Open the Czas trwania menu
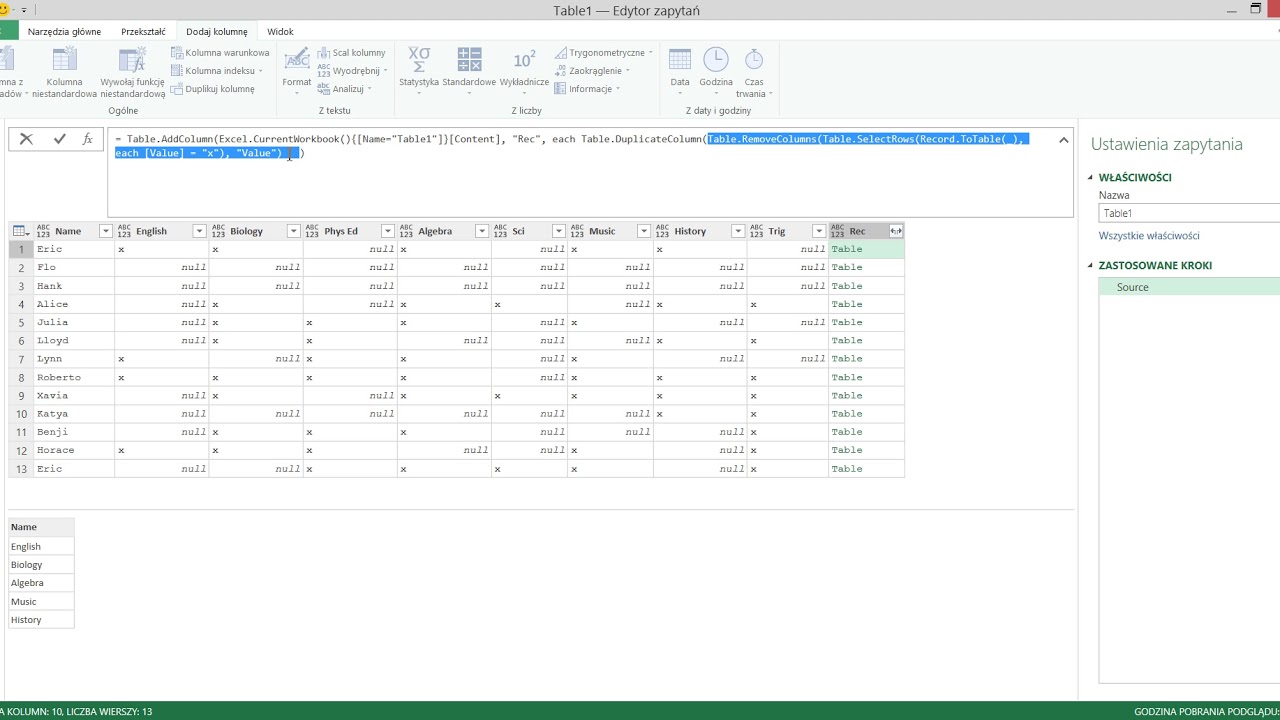Viewport: 1280px width, 720px height. pos(754,73)
